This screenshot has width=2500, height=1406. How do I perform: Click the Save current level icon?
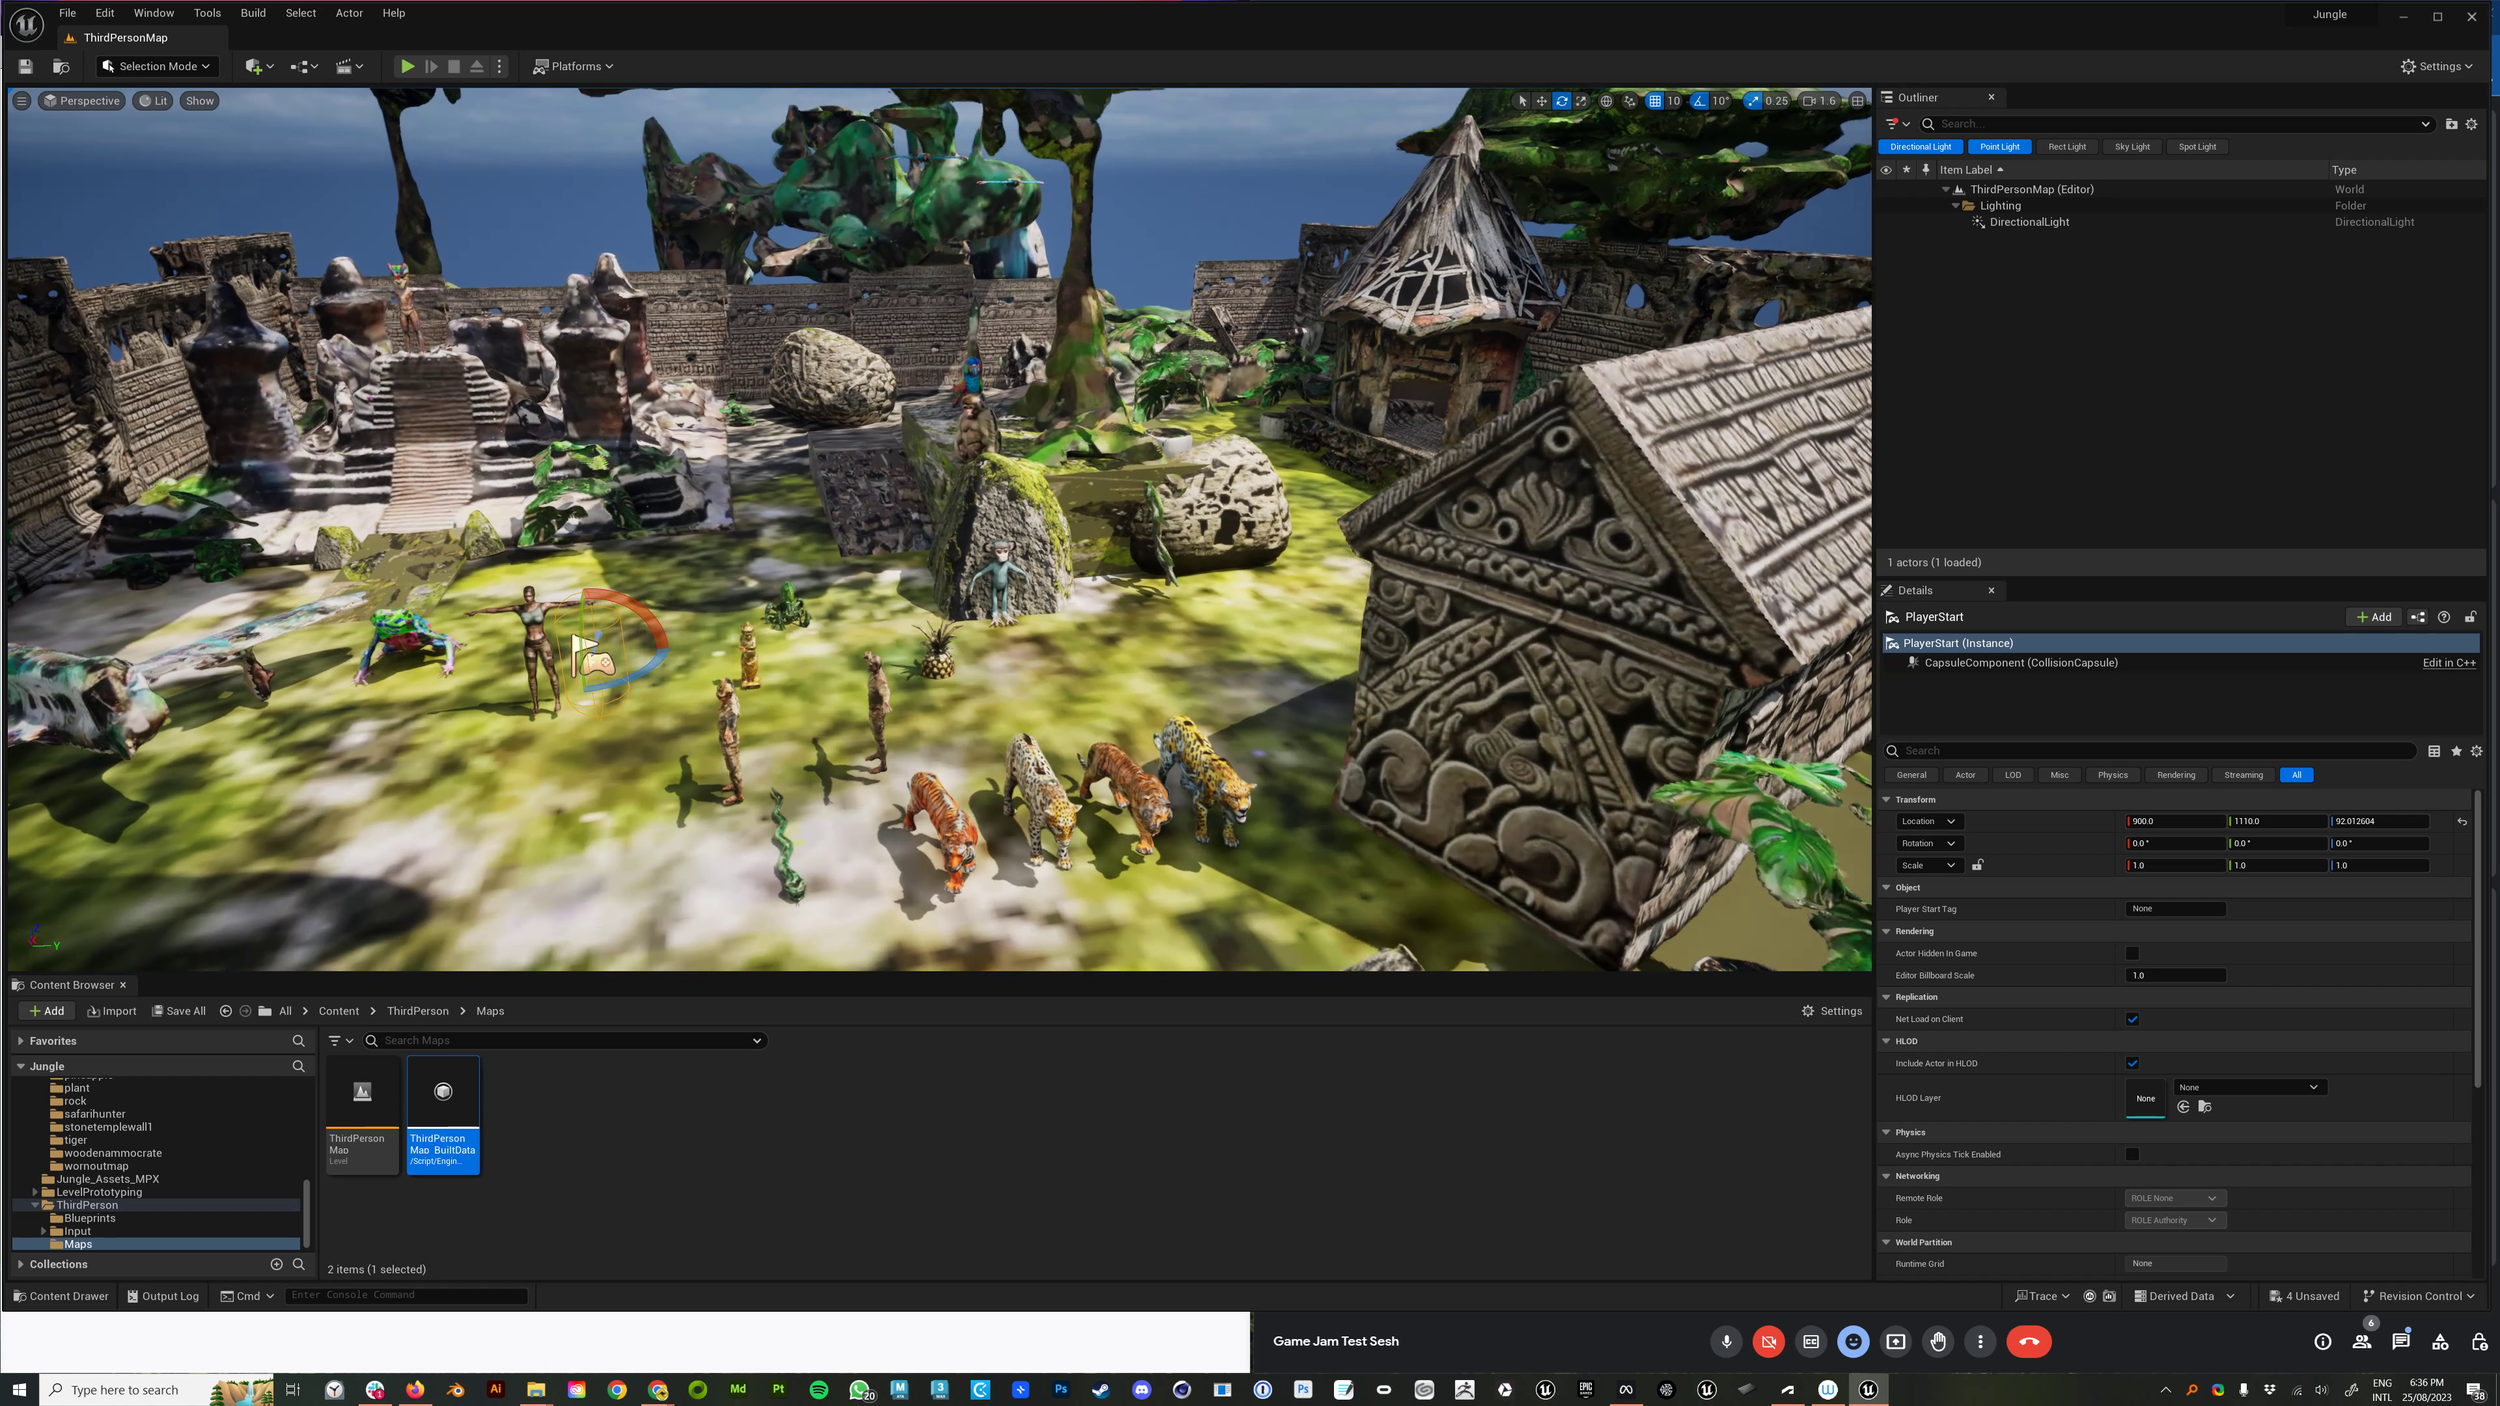26,66
